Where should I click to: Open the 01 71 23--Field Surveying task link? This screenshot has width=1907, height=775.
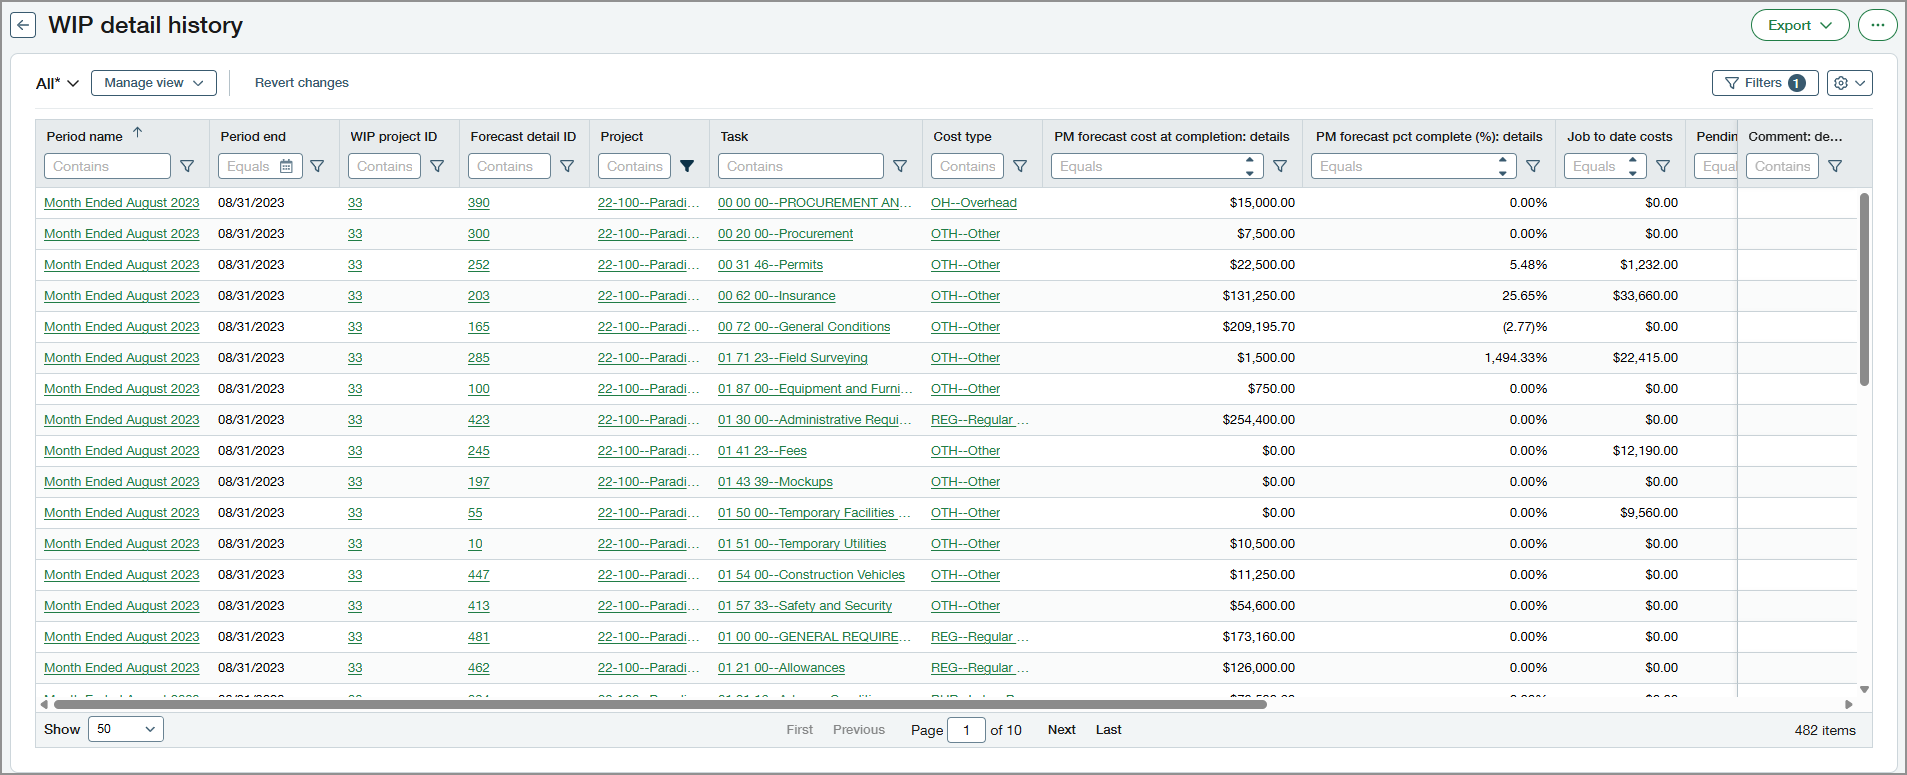(x=792, y=358)
